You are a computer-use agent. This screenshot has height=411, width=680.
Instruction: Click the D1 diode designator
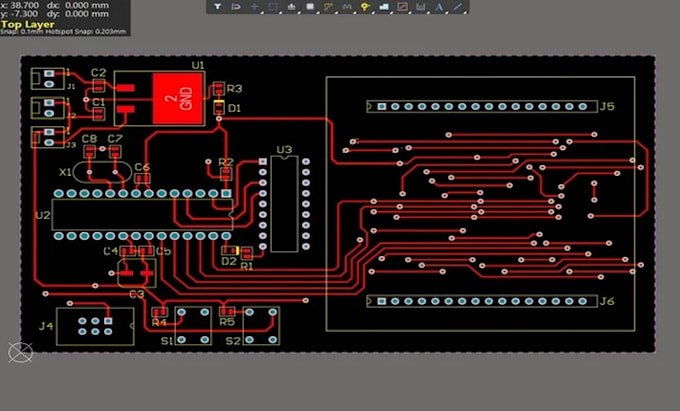(234, 108)
